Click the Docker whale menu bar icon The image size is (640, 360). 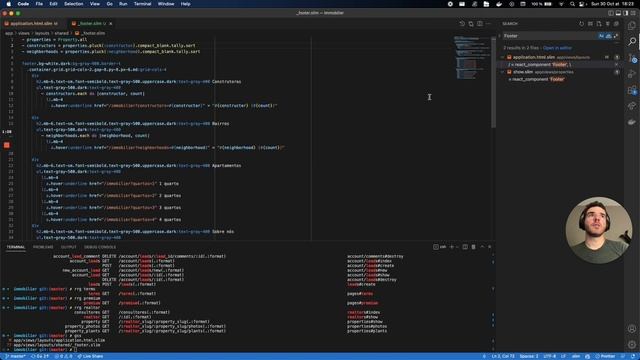tap(499, 4)
